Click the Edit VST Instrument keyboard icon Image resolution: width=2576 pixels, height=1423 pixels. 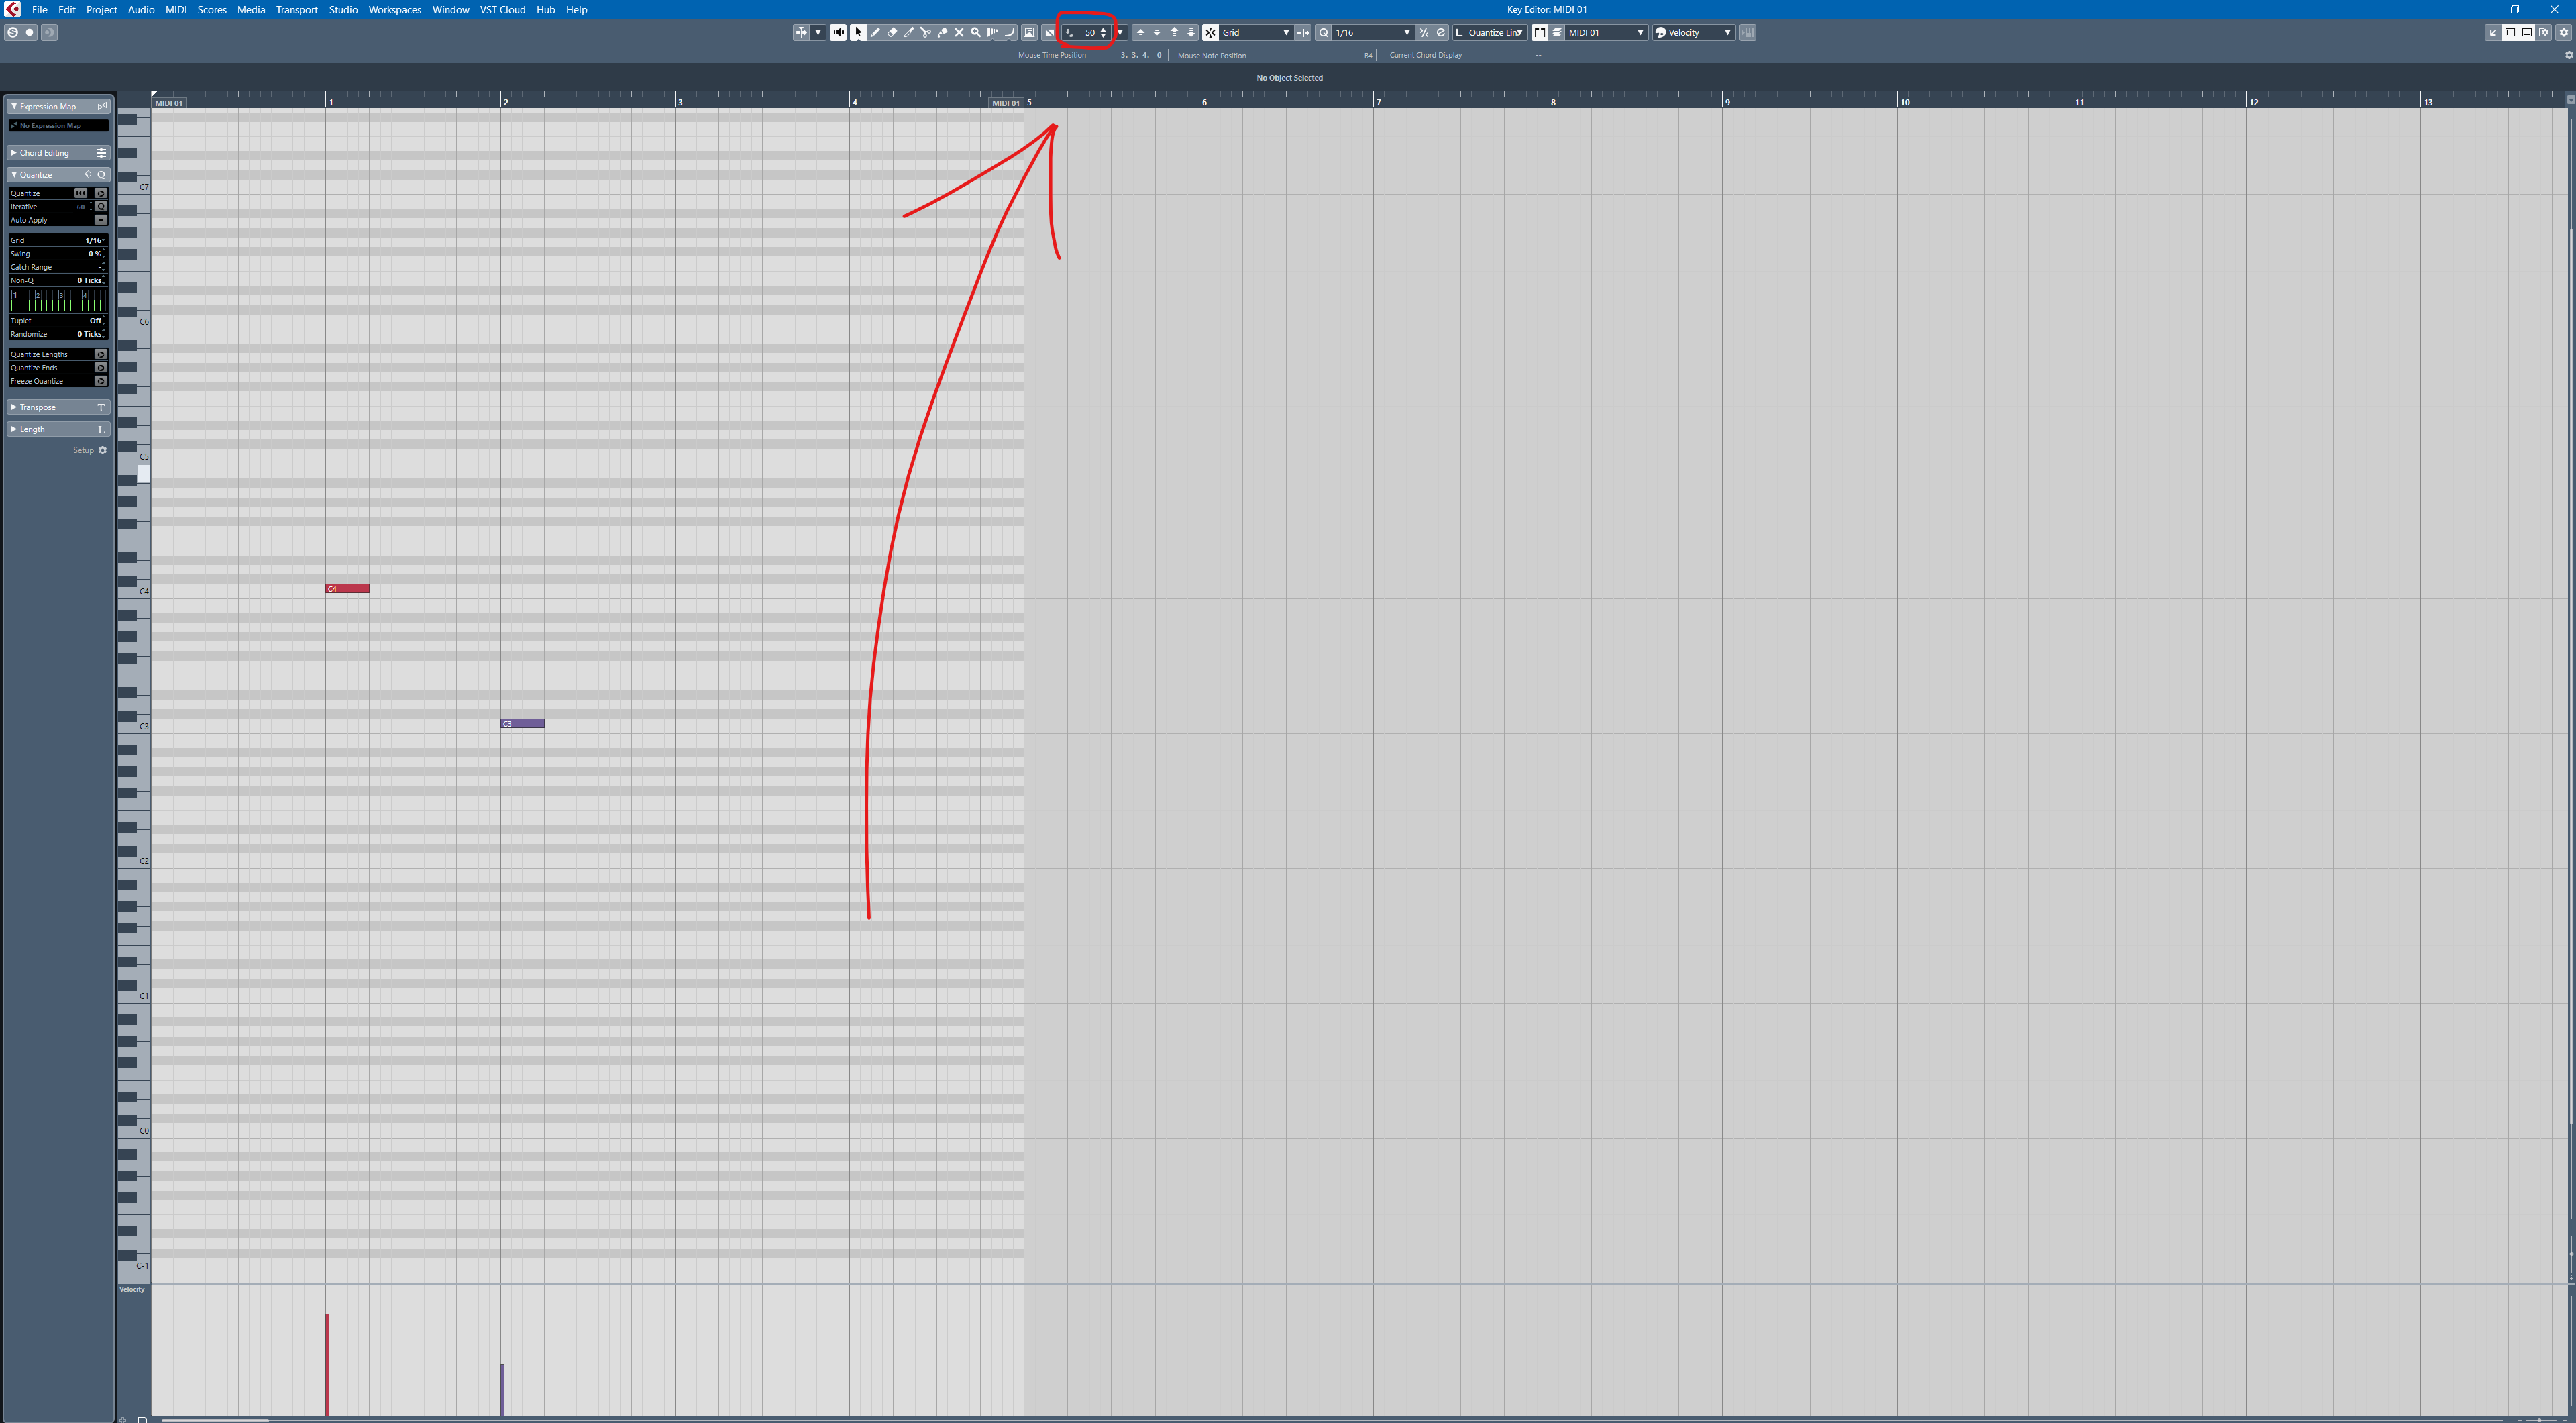click(1748, 32)
